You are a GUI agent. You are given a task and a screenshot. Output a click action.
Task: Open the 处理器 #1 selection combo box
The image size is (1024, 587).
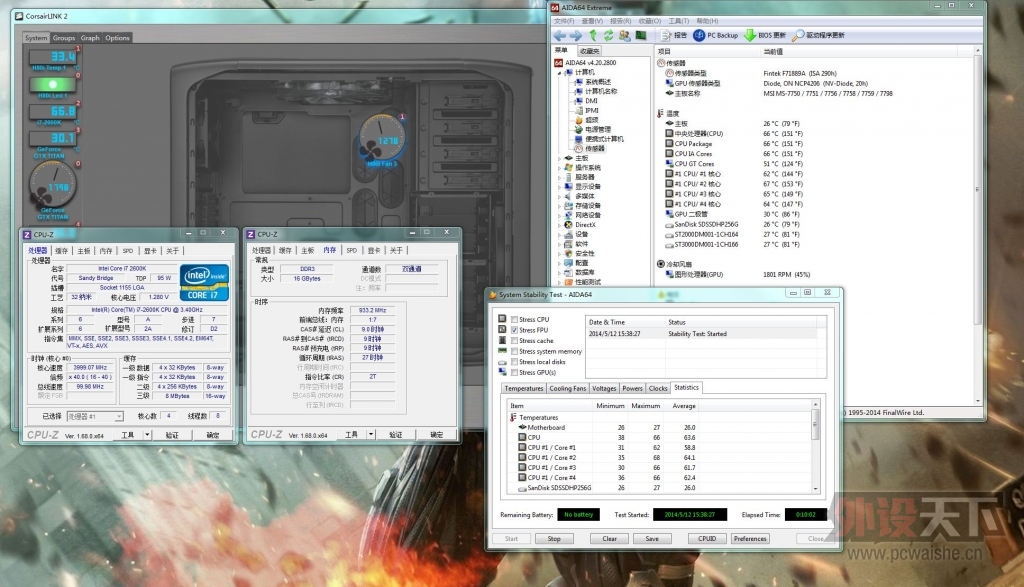[95, 416]
